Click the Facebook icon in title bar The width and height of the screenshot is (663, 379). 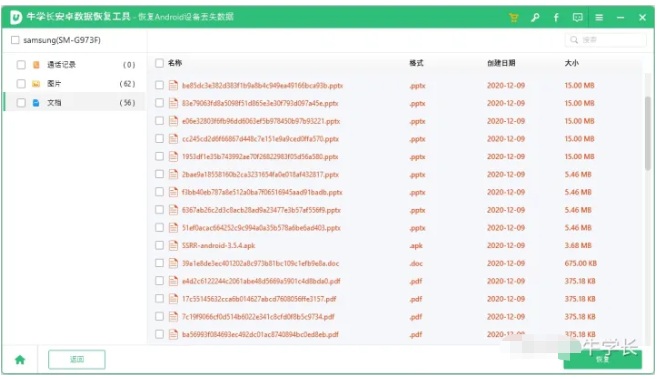(556, 17)
